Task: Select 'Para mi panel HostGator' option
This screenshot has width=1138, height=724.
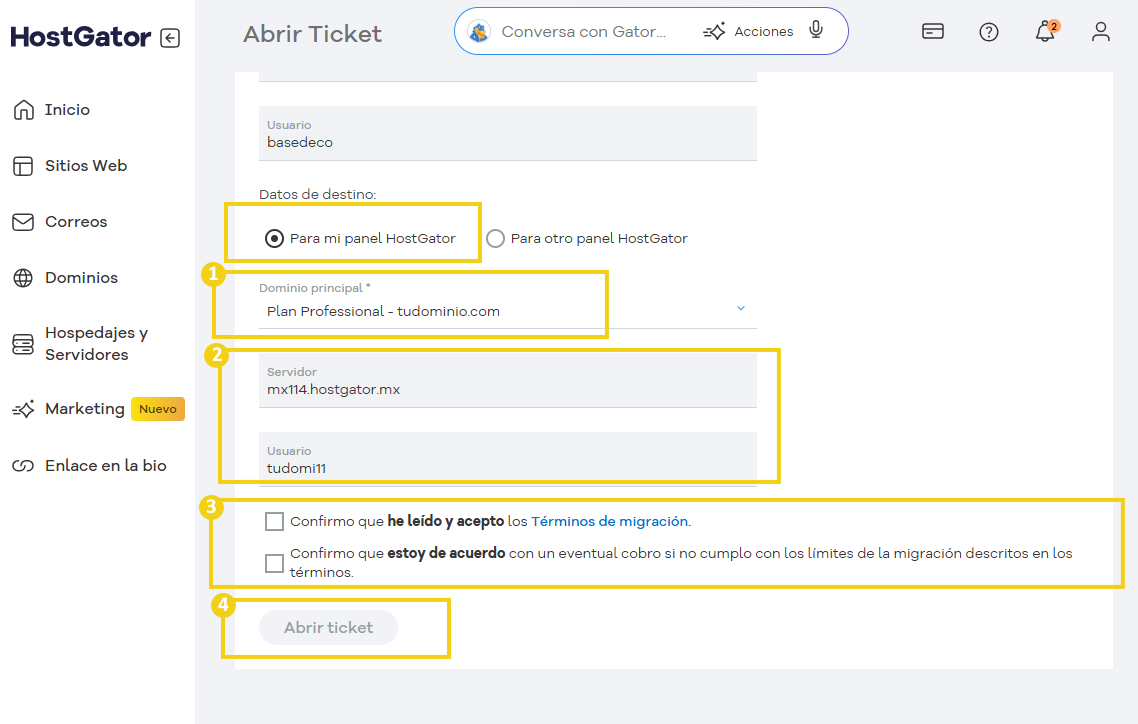Action: (273, 238)
